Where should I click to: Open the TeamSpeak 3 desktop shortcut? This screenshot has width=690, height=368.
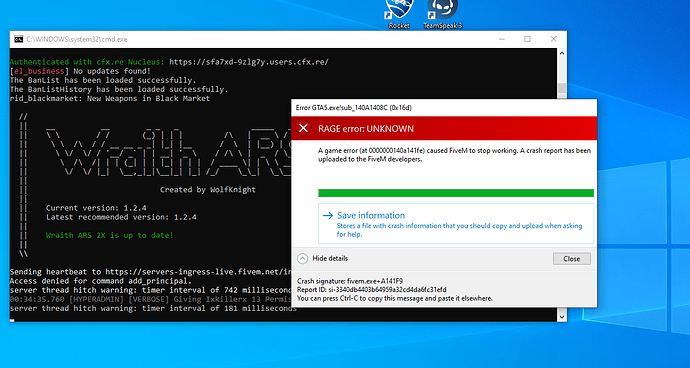443,14
